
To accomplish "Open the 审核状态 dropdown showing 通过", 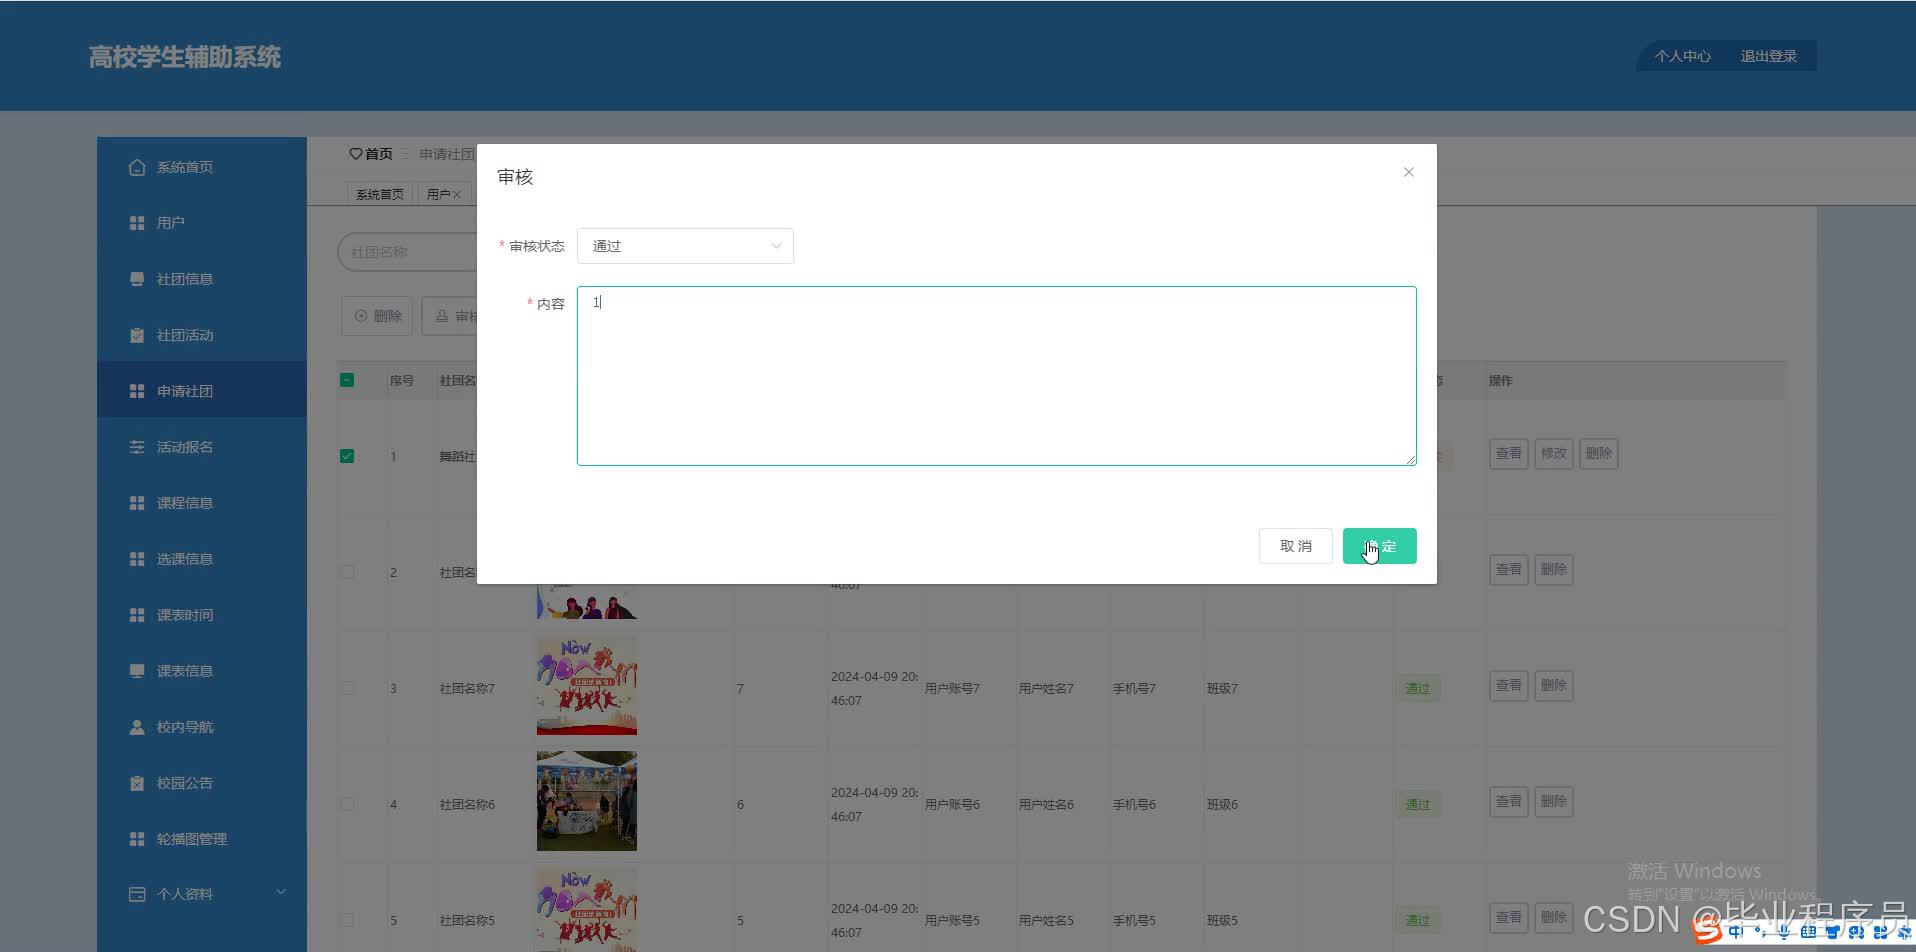I will tap(685, 246).
